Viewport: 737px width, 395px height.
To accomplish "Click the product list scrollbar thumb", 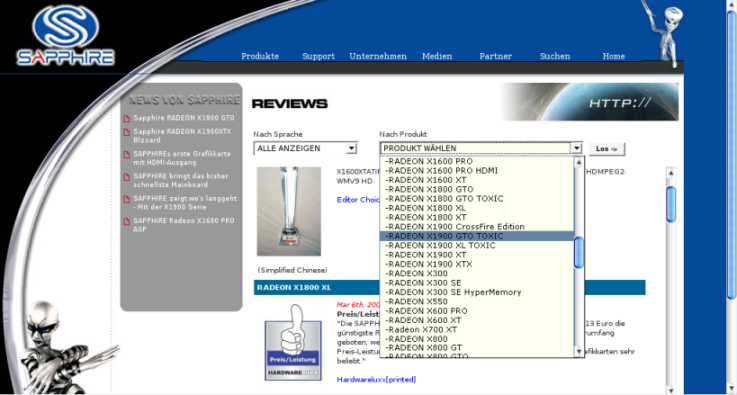I will 579,253.
